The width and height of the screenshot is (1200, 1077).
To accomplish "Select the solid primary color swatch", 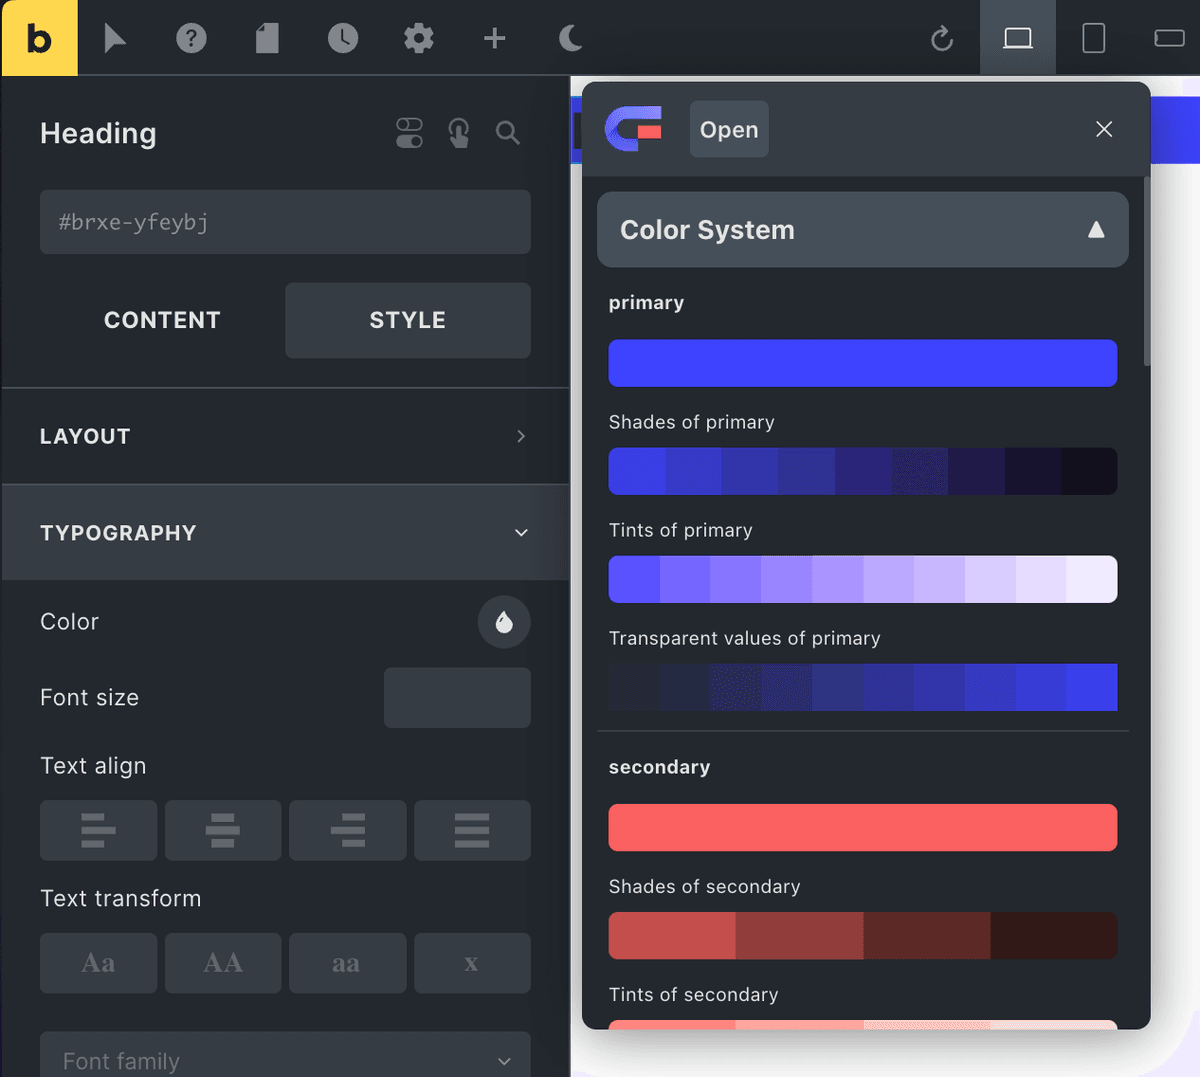I will pos(862,363).
